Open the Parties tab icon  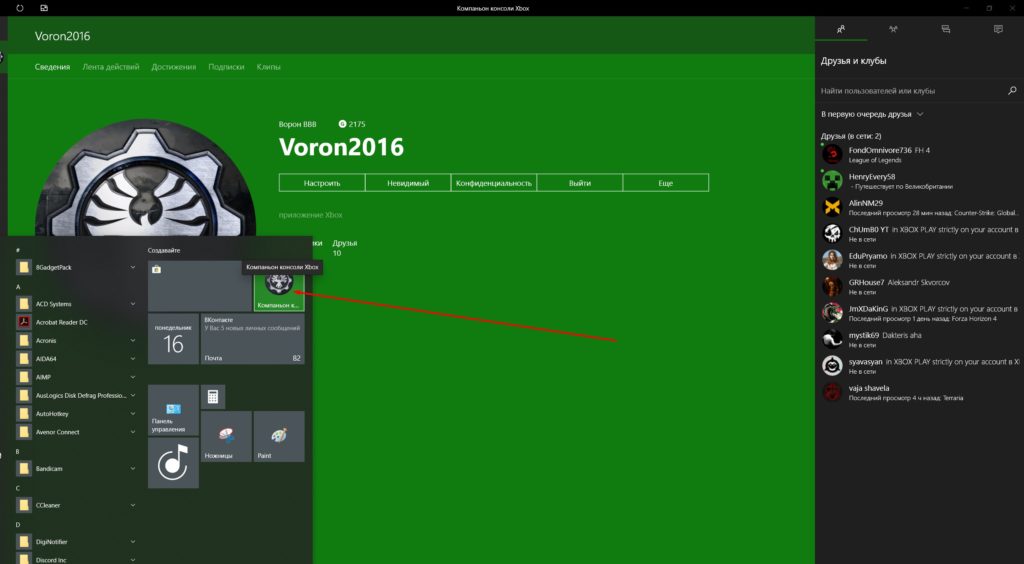[x=893, y=29]
